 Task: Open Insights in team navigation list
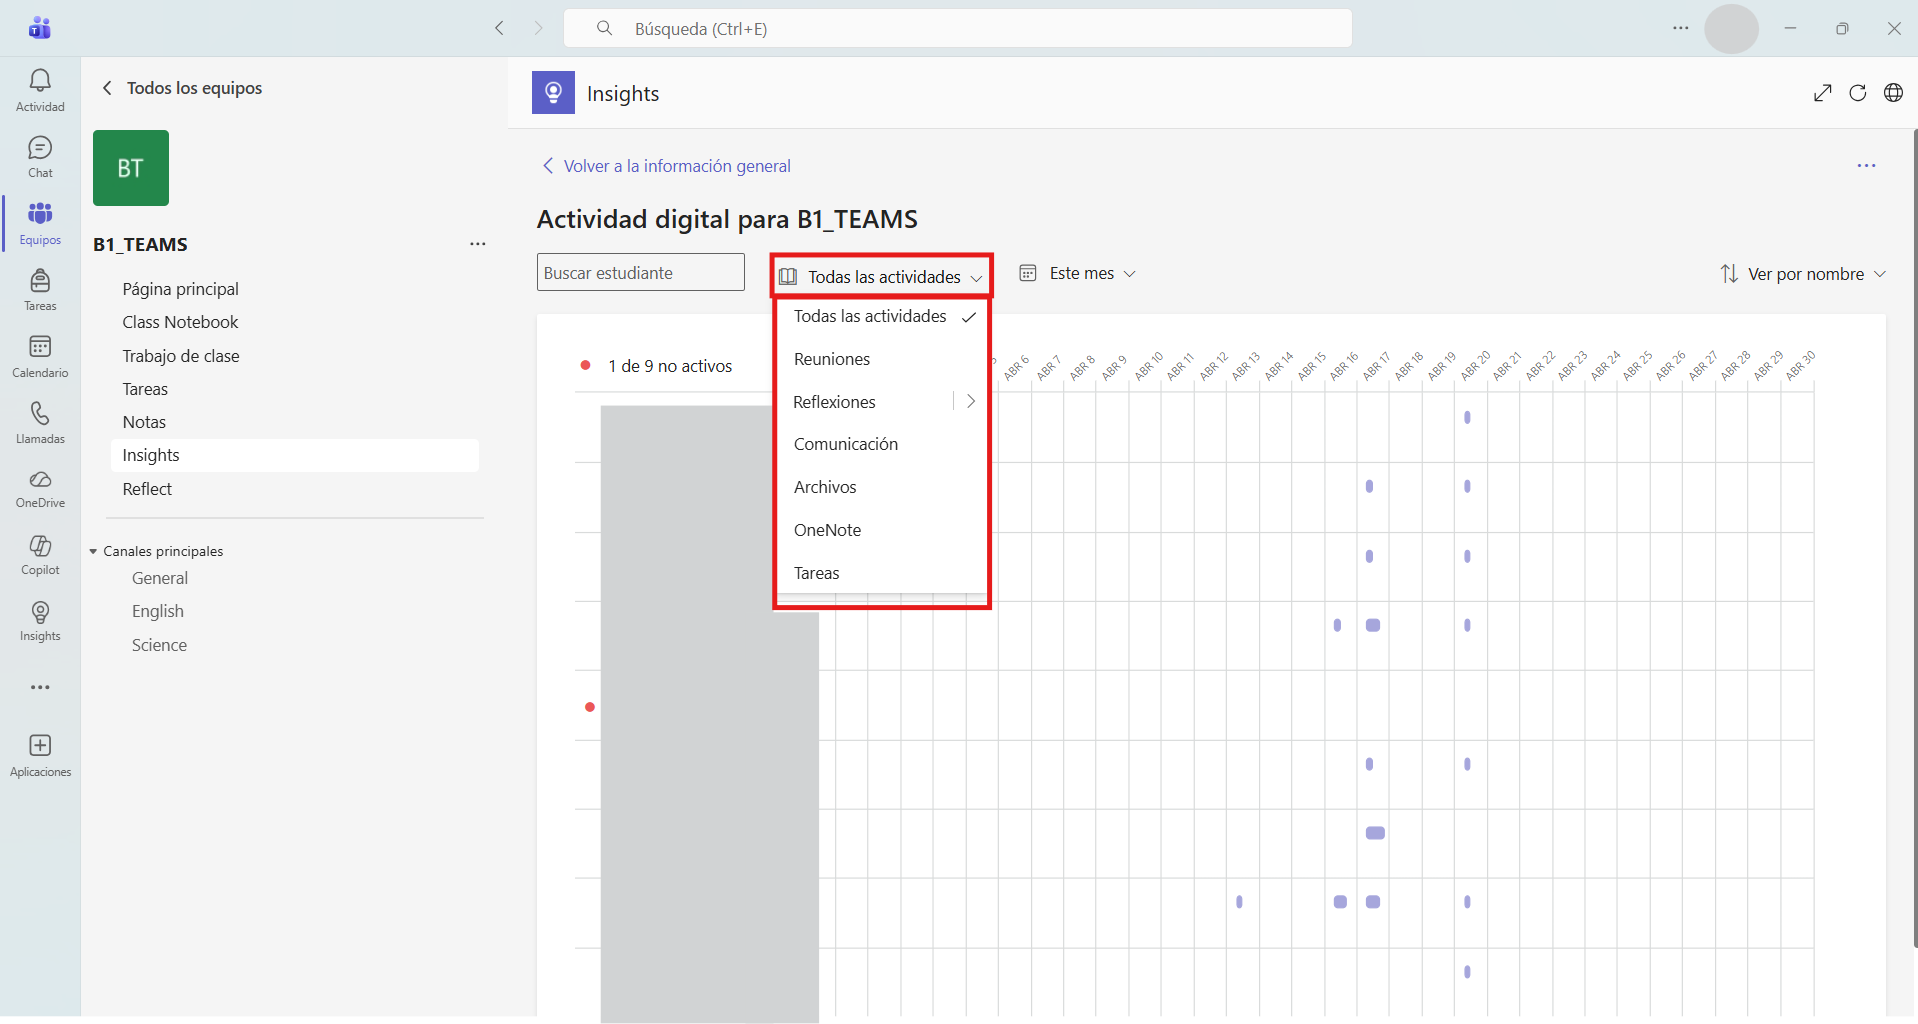point(295,455)
